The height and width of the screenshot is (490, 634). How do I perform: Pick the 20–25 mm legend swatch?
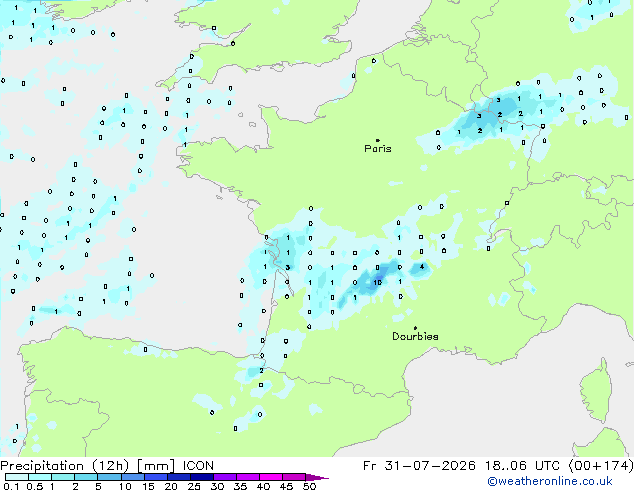pos(178,477)
